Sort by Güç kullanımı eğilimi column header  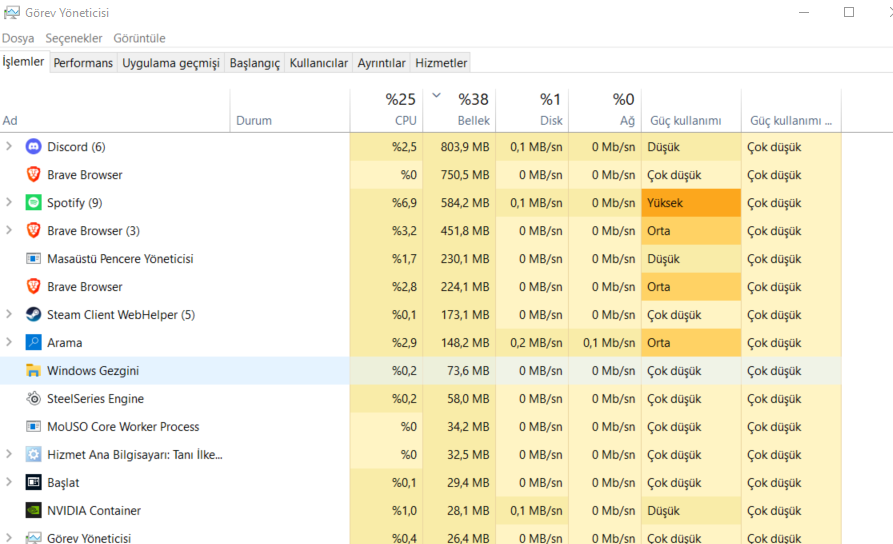click(791, 111)
